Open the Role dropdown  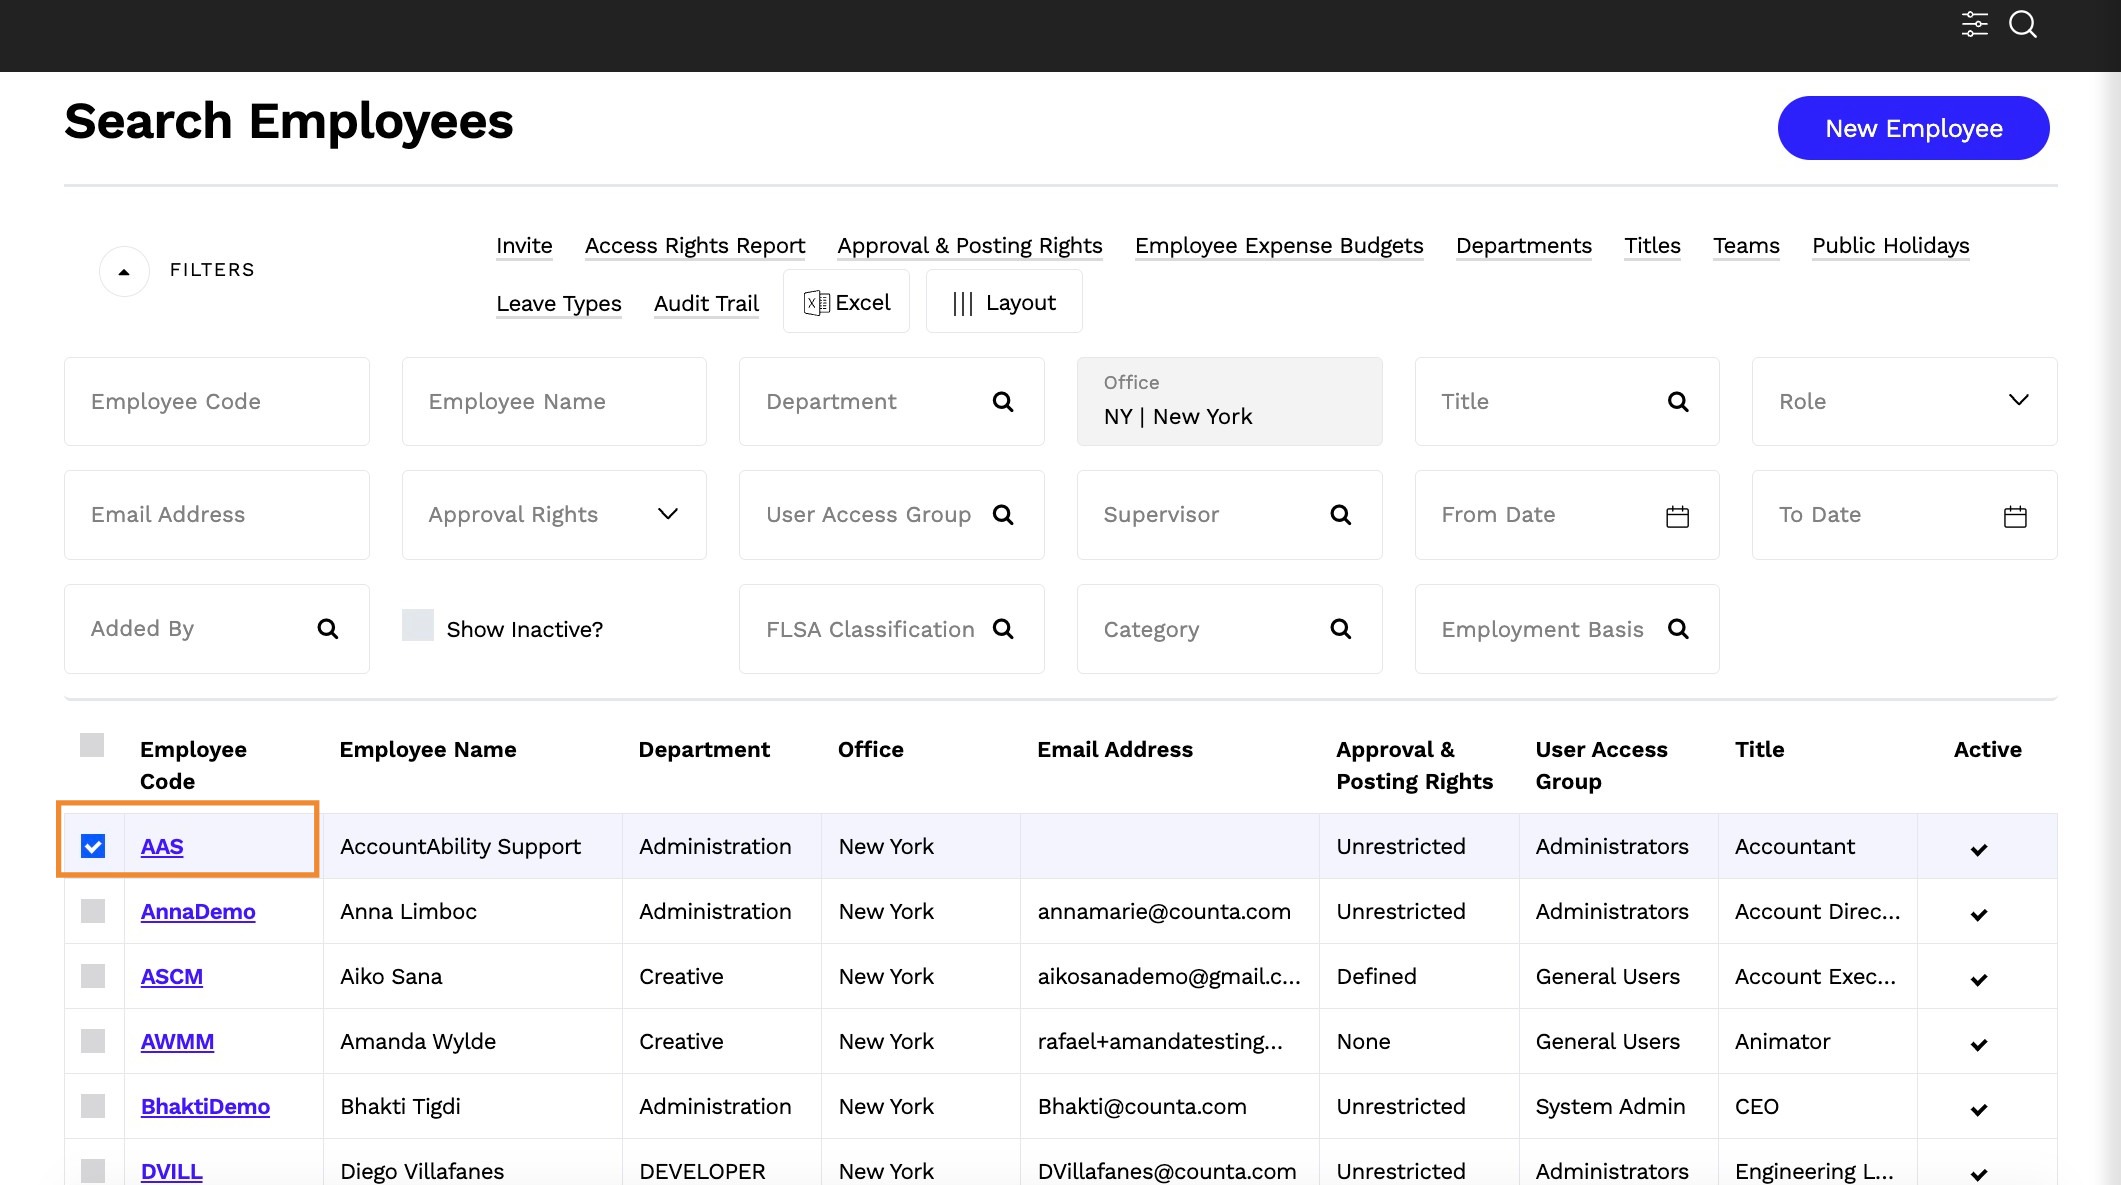pyautogui.click(x=1904, y=401)
